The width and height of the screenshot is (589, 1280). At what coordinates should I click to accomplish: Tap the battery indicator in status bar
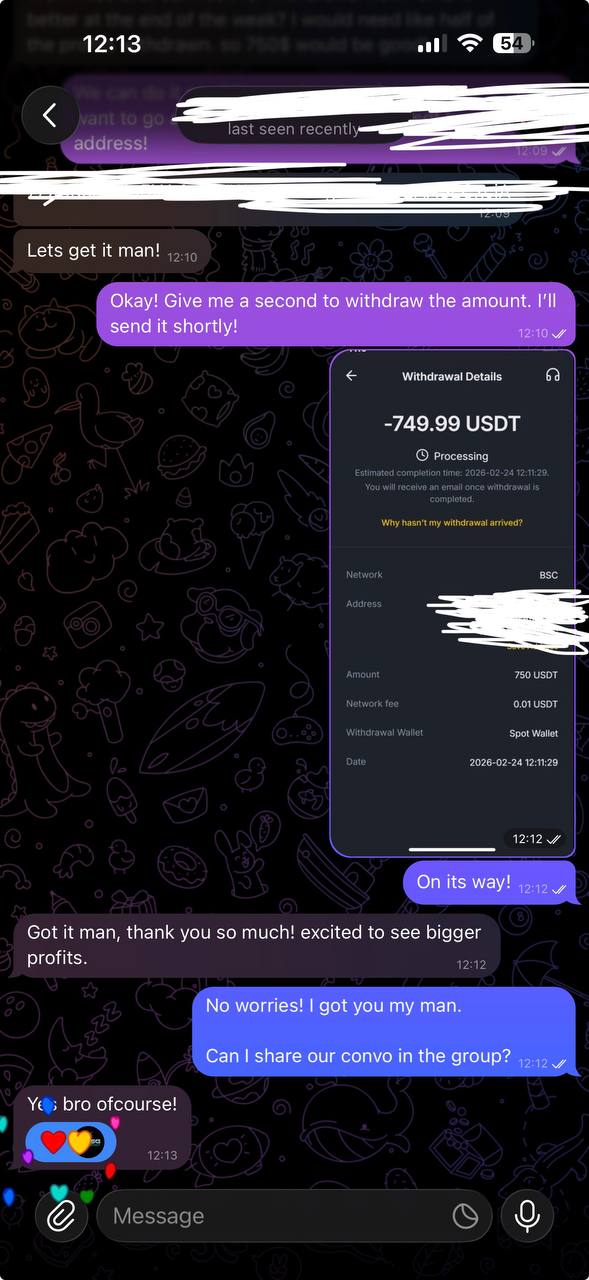tap(514, 43)
